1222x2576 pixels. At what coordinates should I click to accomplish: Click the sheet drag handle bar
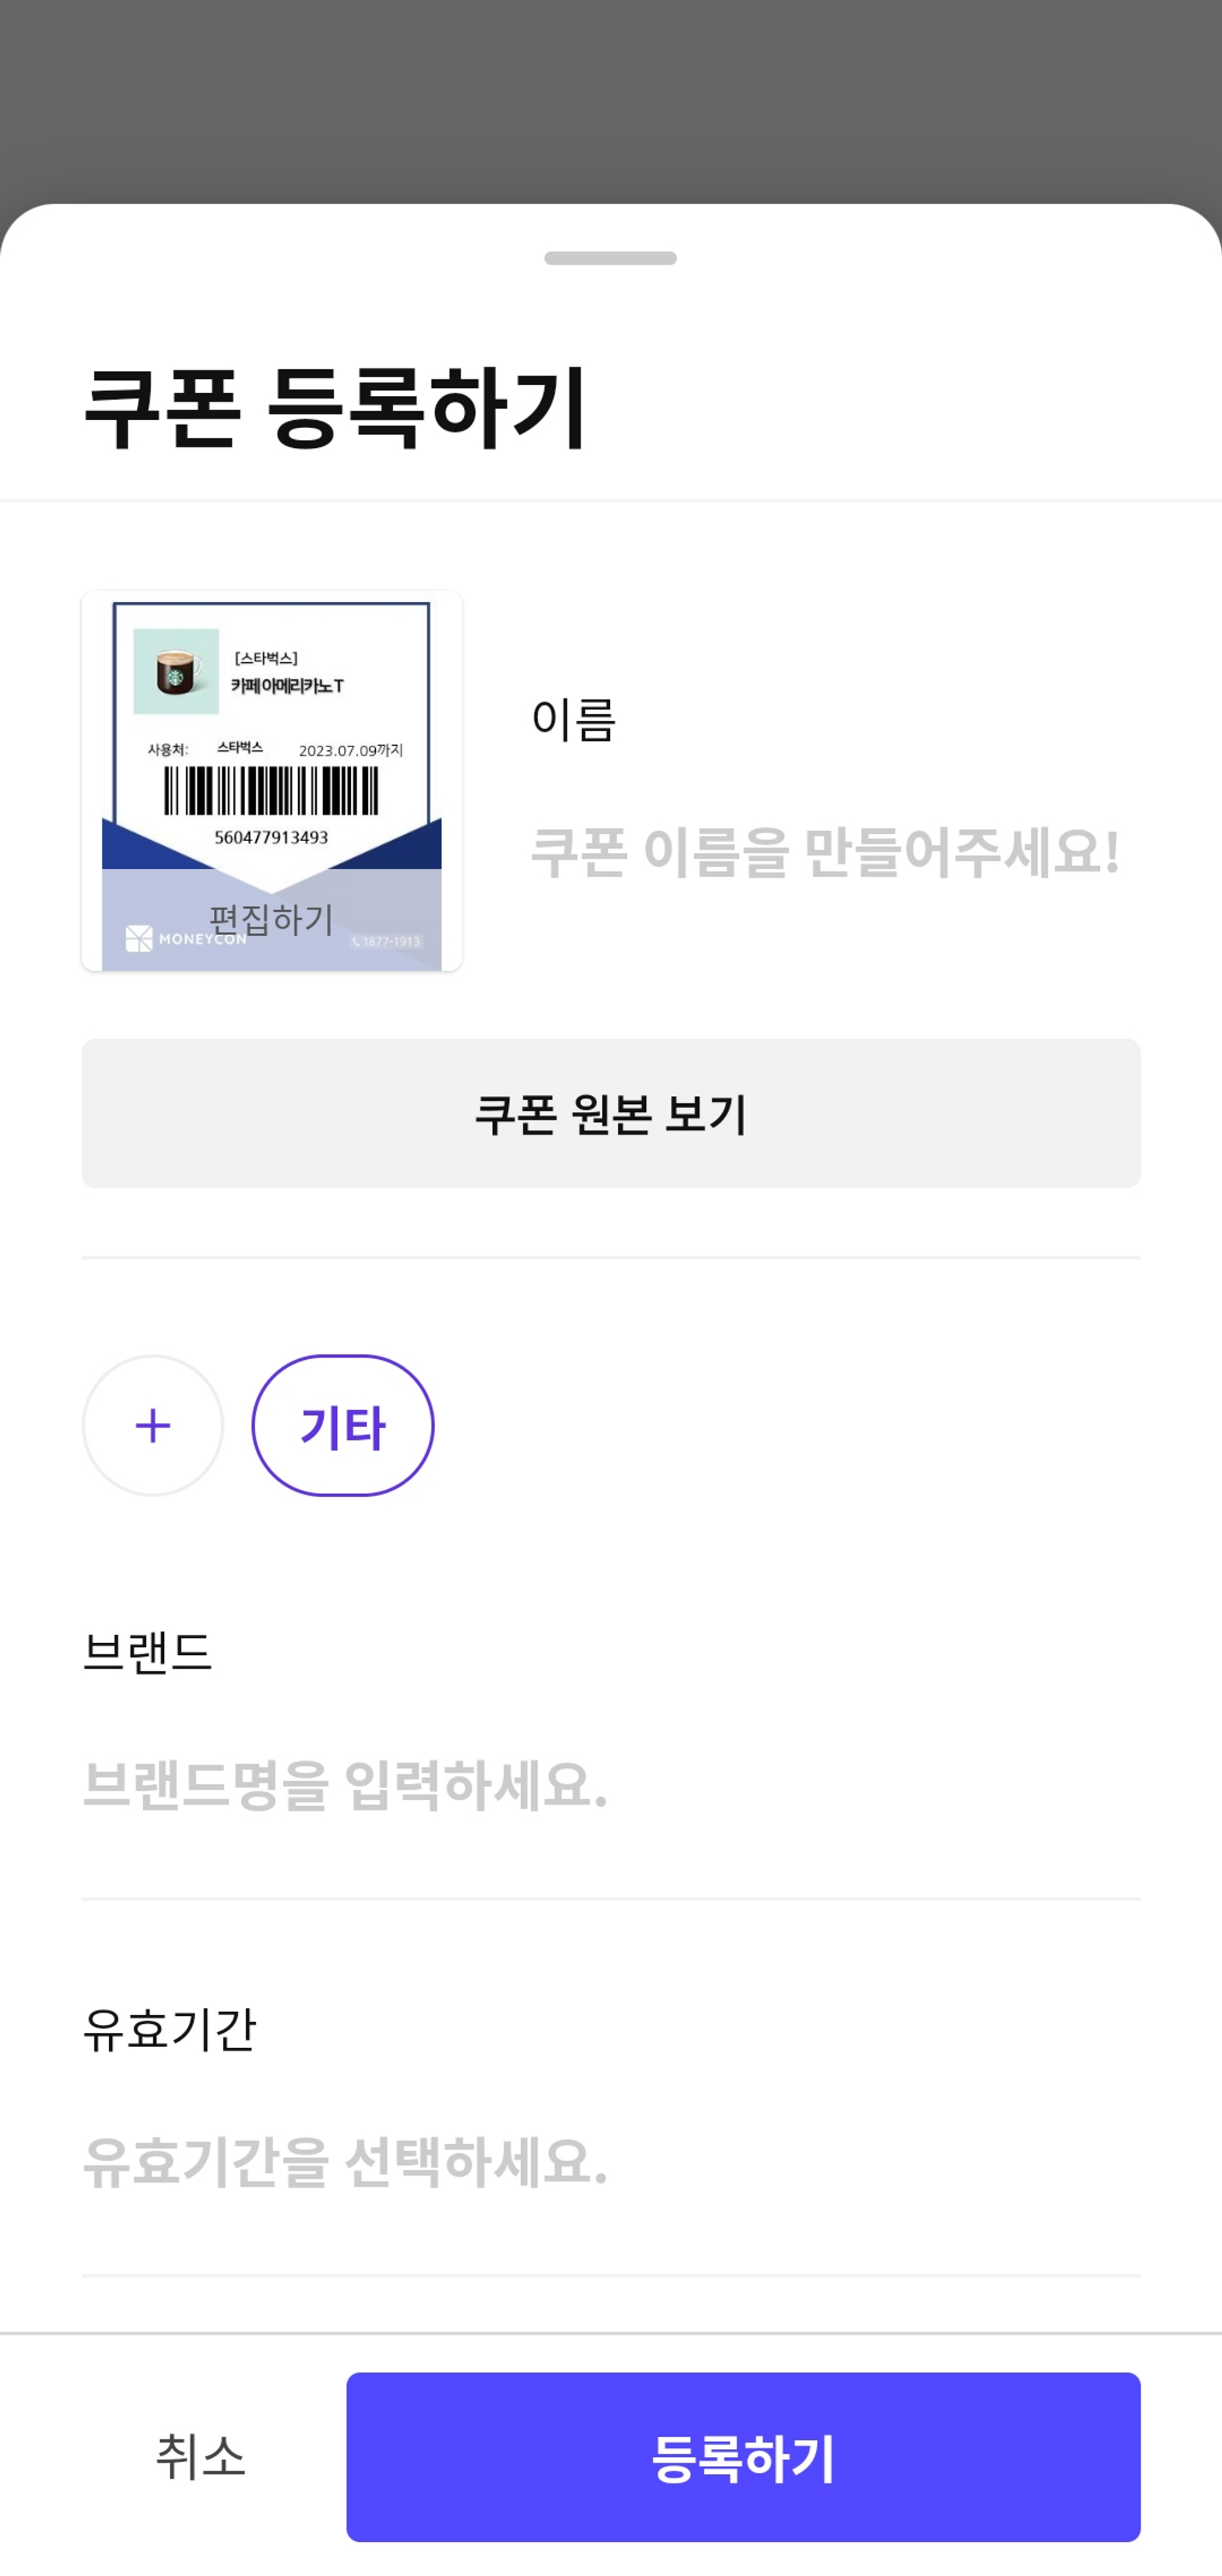point(610,258)
